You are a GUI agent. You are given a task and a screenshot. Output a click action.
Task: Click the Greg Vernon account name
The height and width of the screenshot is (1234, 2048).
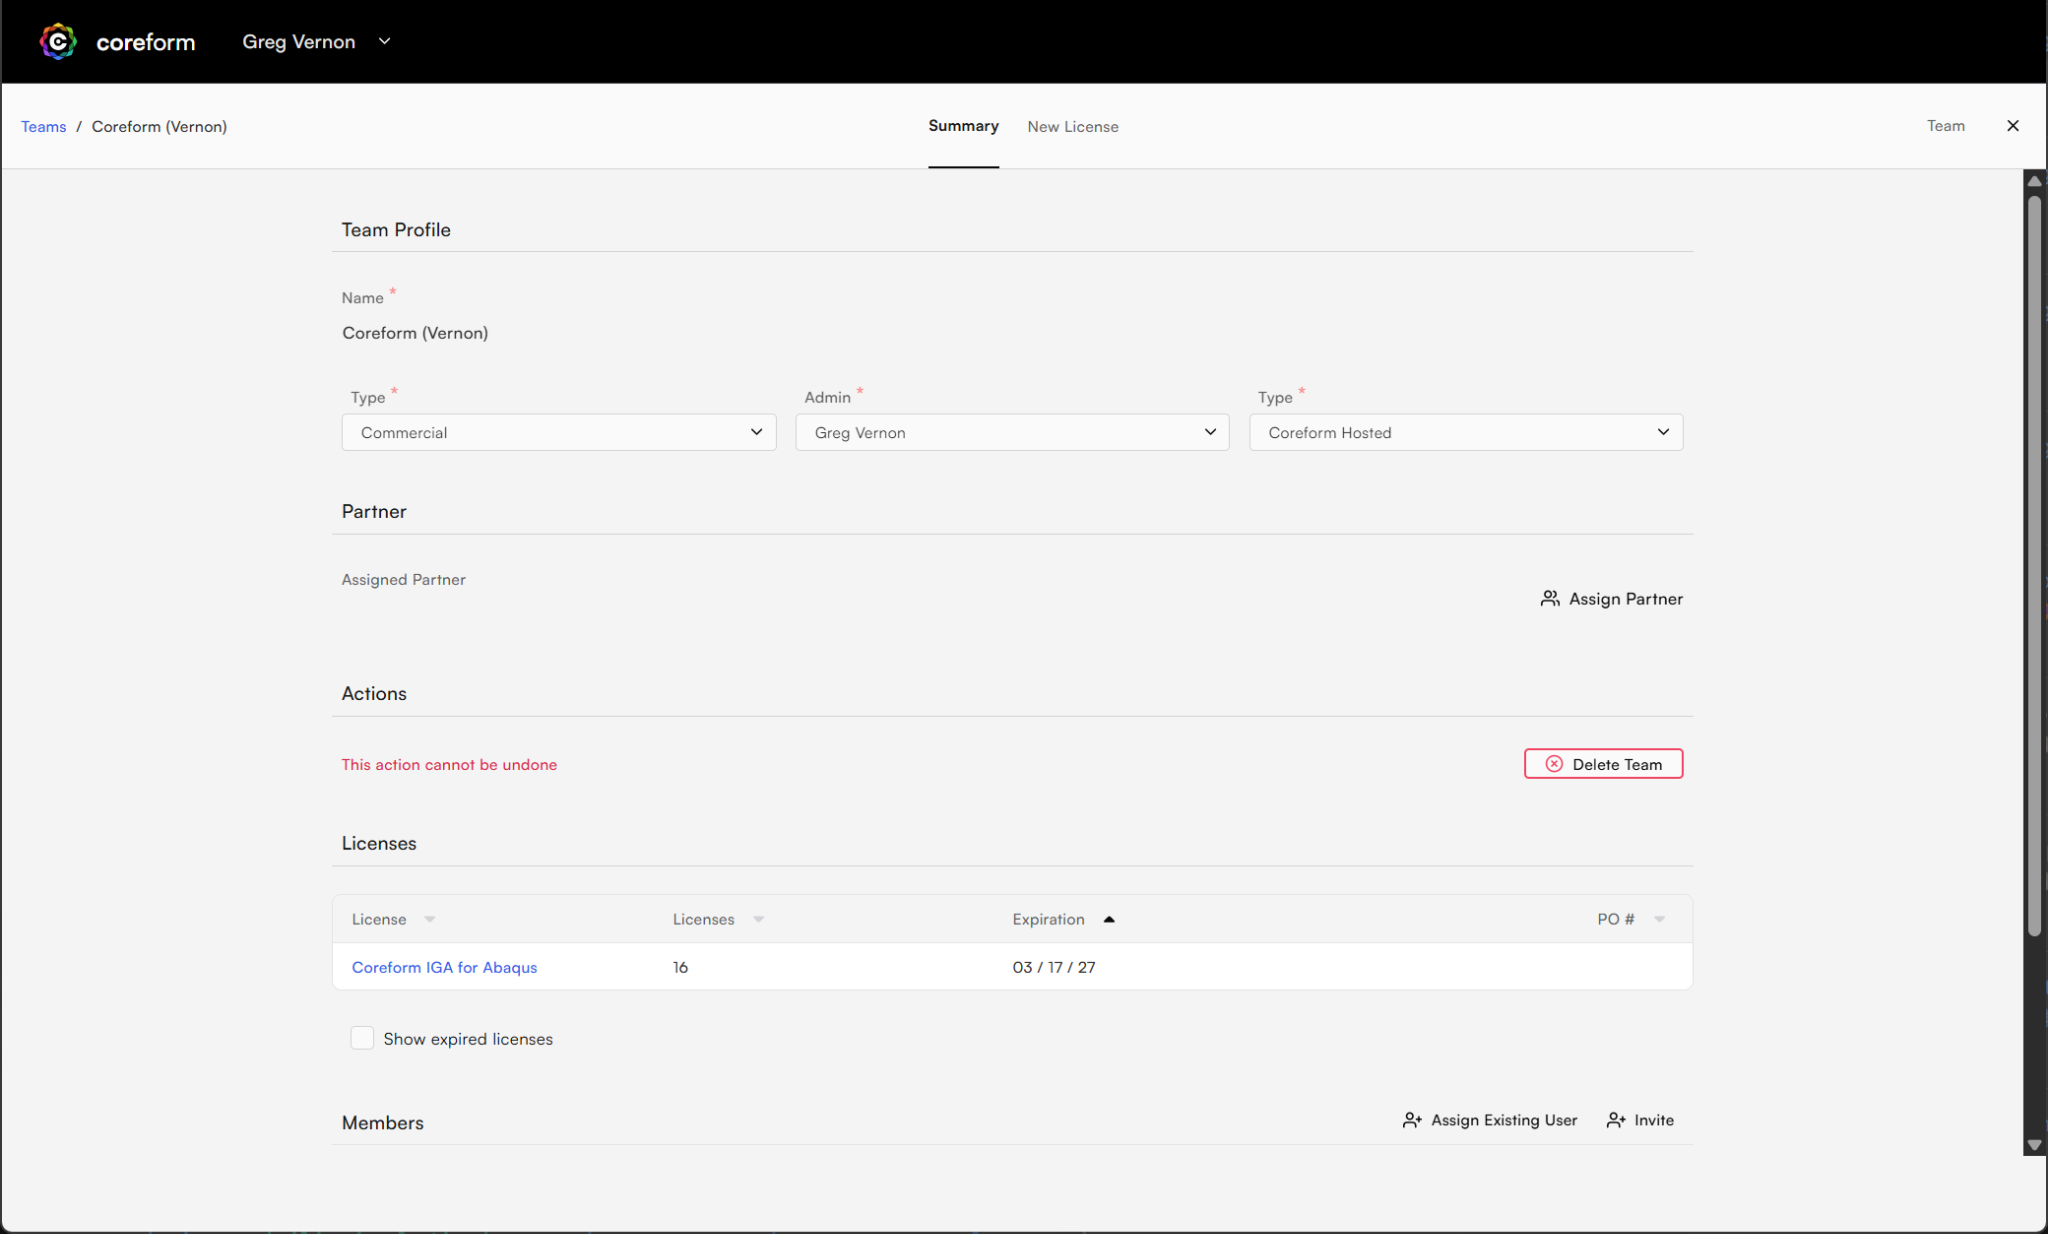point(299,41)
